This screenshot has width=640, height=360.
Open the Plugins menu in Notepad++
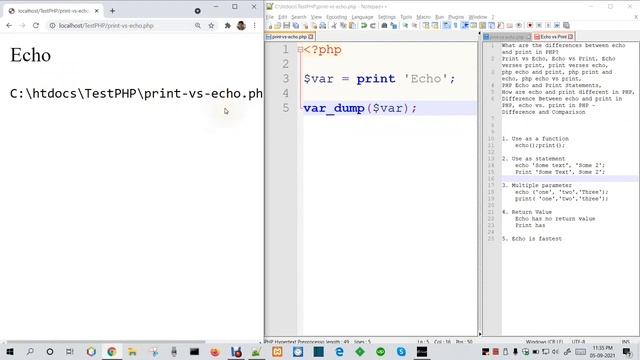coord(456,17)
